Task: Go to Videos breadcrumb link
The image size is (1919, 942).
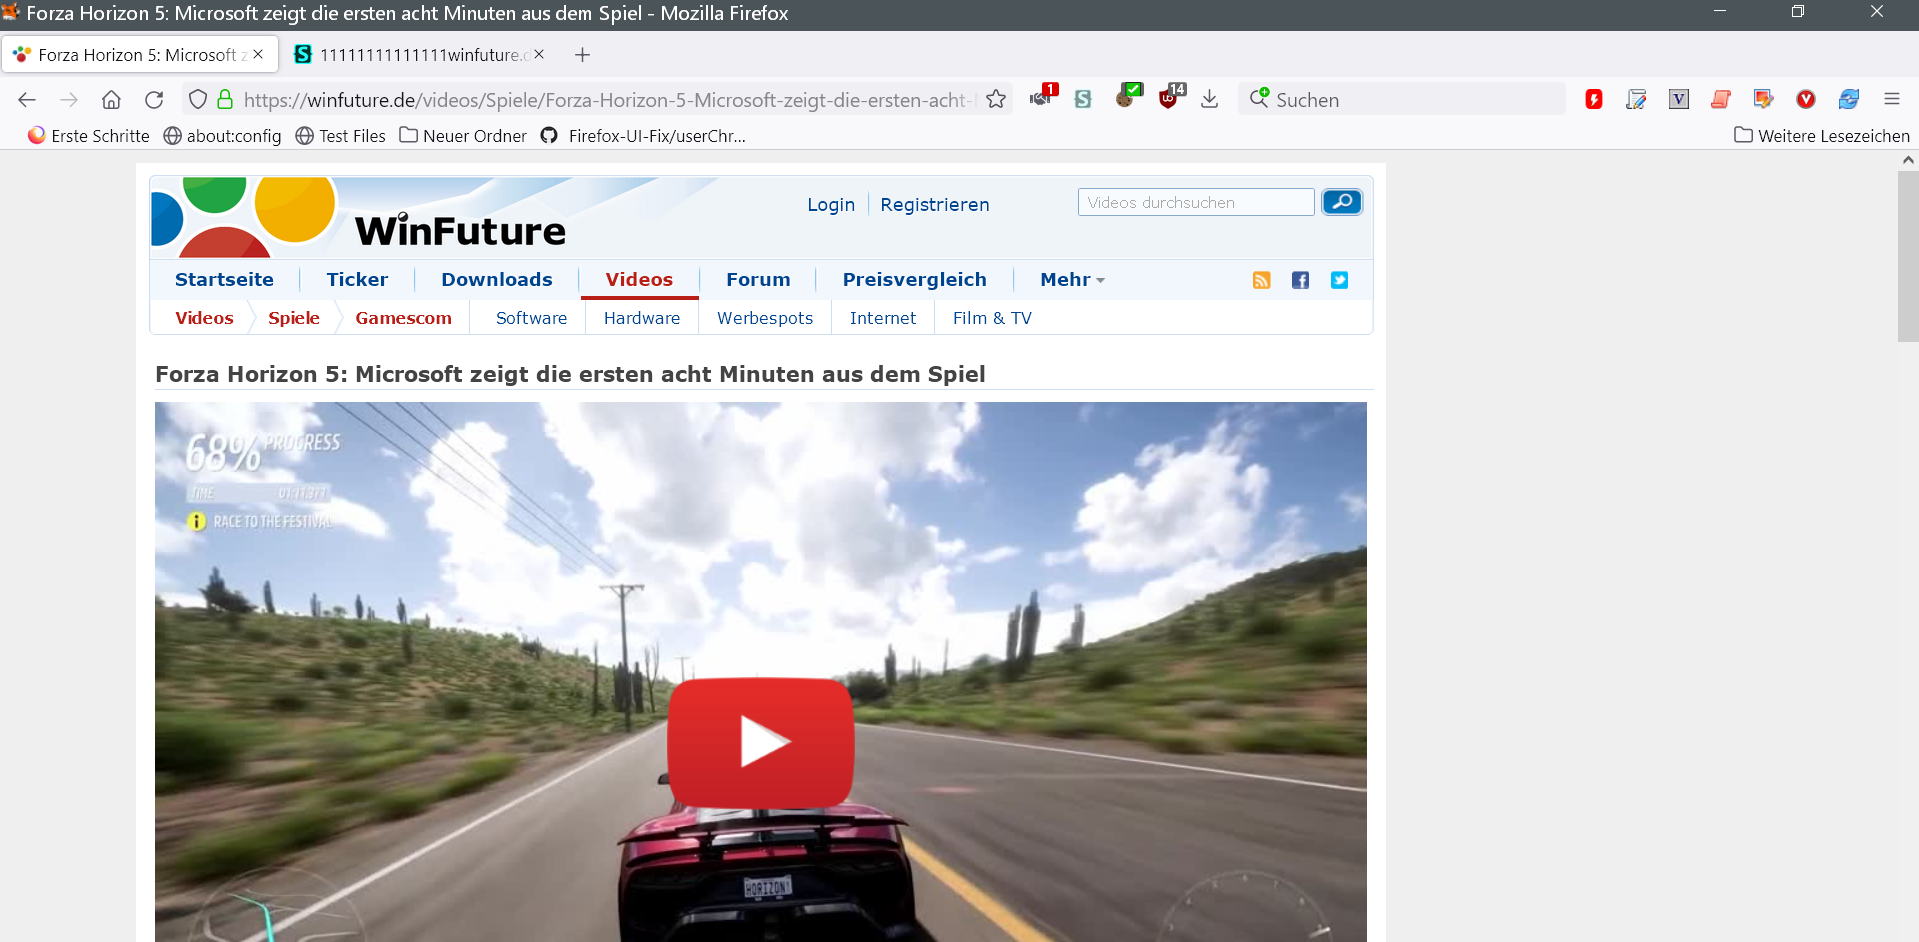Action: [204, 318]
